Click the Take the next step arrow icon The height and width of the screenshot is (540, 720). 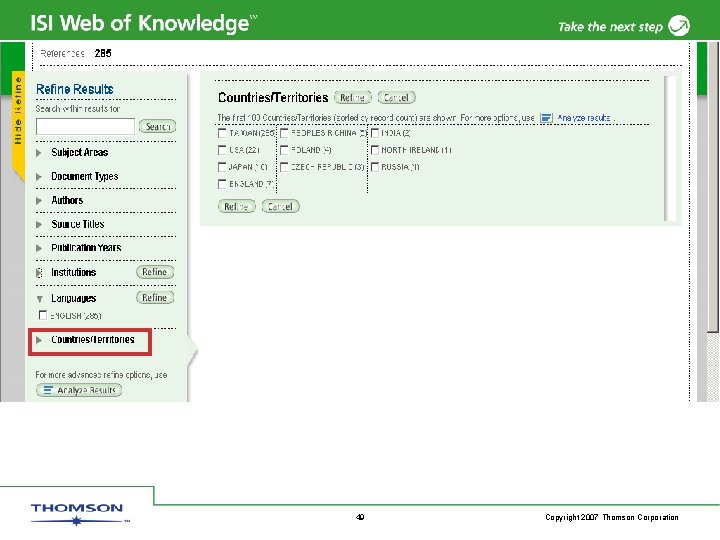click(x=679, y=26)
